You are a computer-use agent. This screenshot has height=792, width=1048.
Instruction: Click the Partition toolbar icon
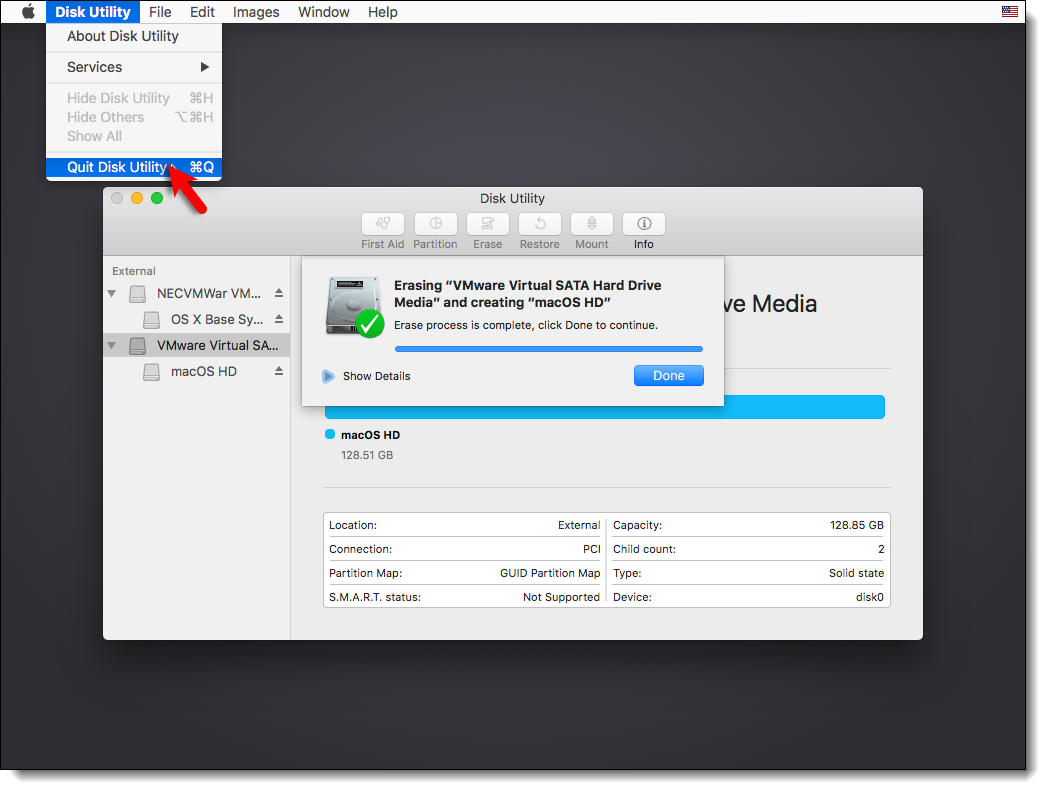436,224
